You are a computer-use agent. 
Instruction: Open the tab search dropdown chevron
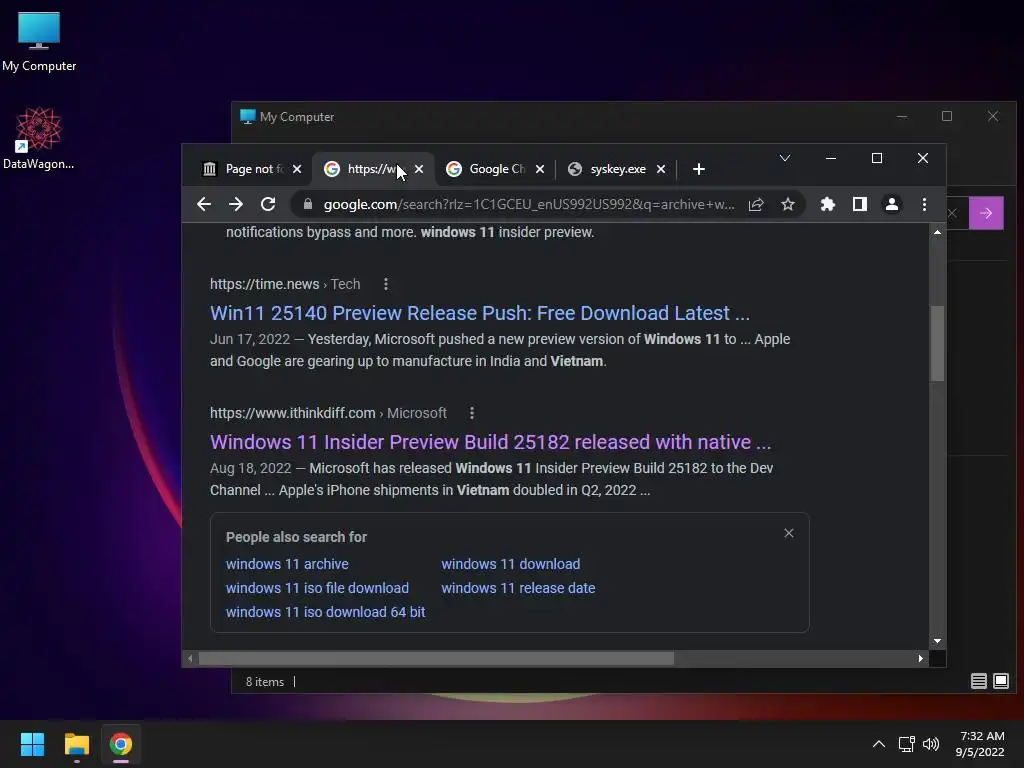click(785, 158)
